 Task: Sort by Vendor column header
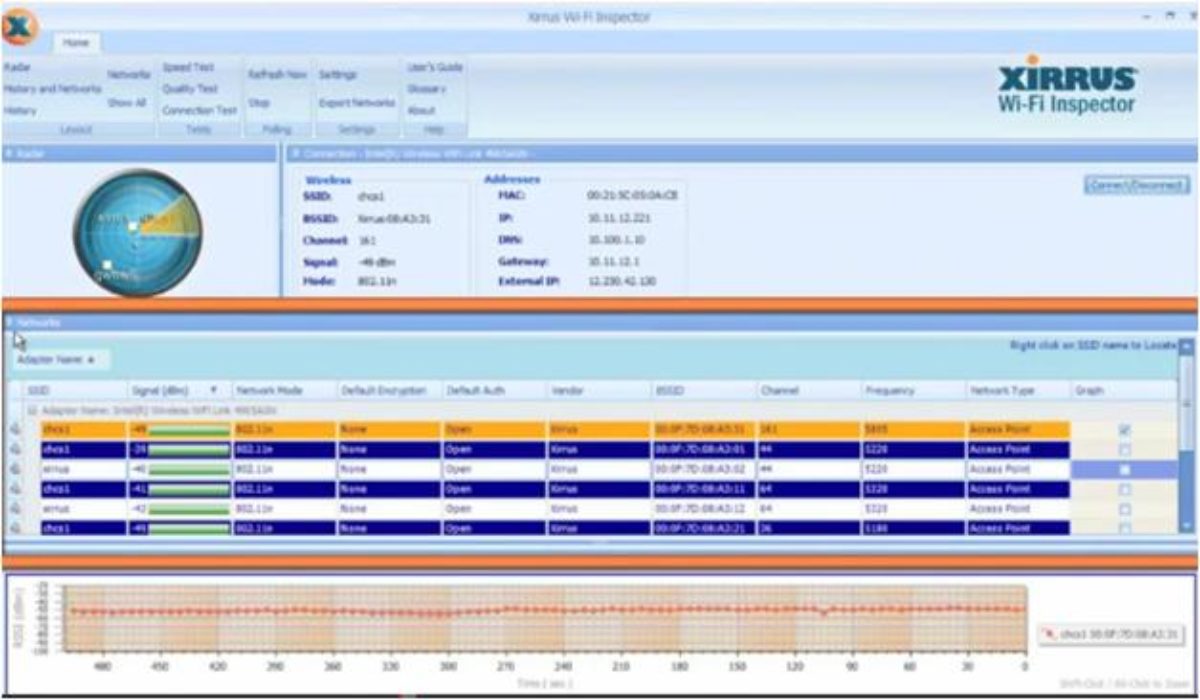(598, 391)
